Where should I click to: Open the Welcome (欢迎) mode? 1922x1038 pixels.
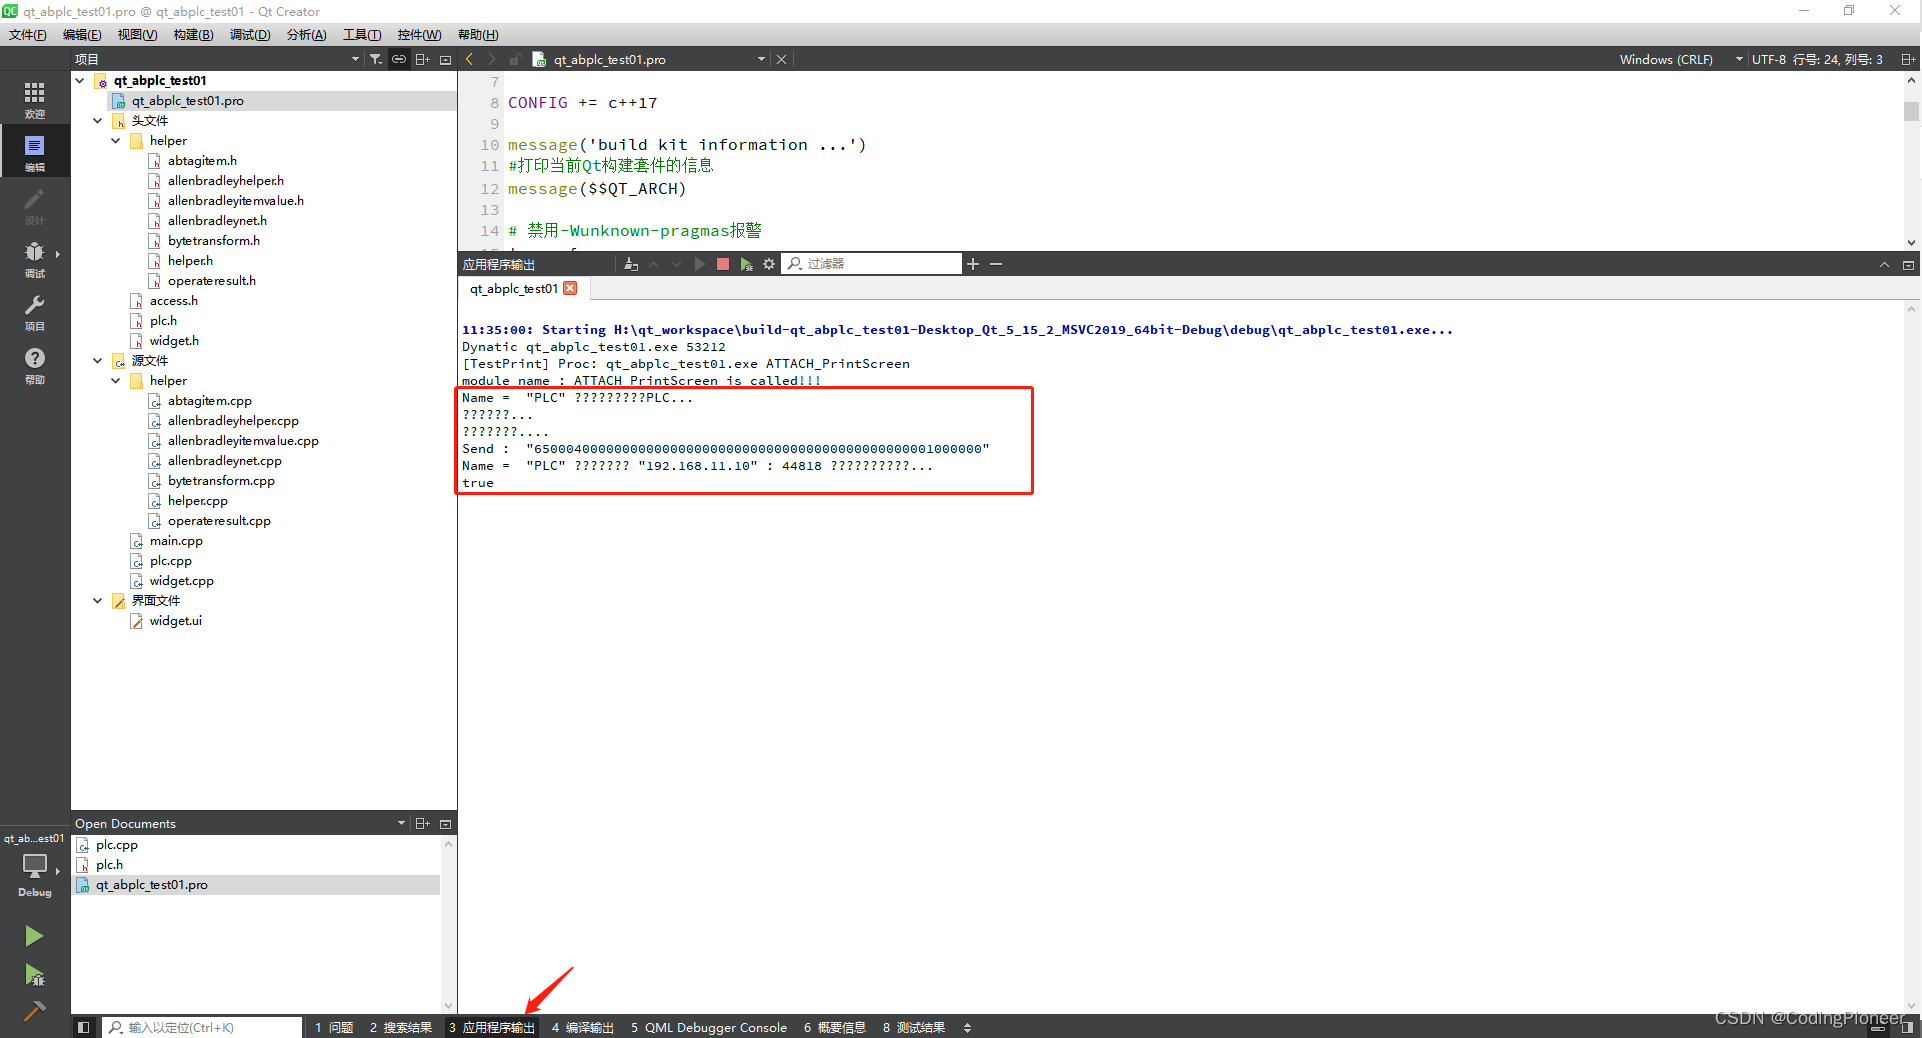(x=34, y=99)
